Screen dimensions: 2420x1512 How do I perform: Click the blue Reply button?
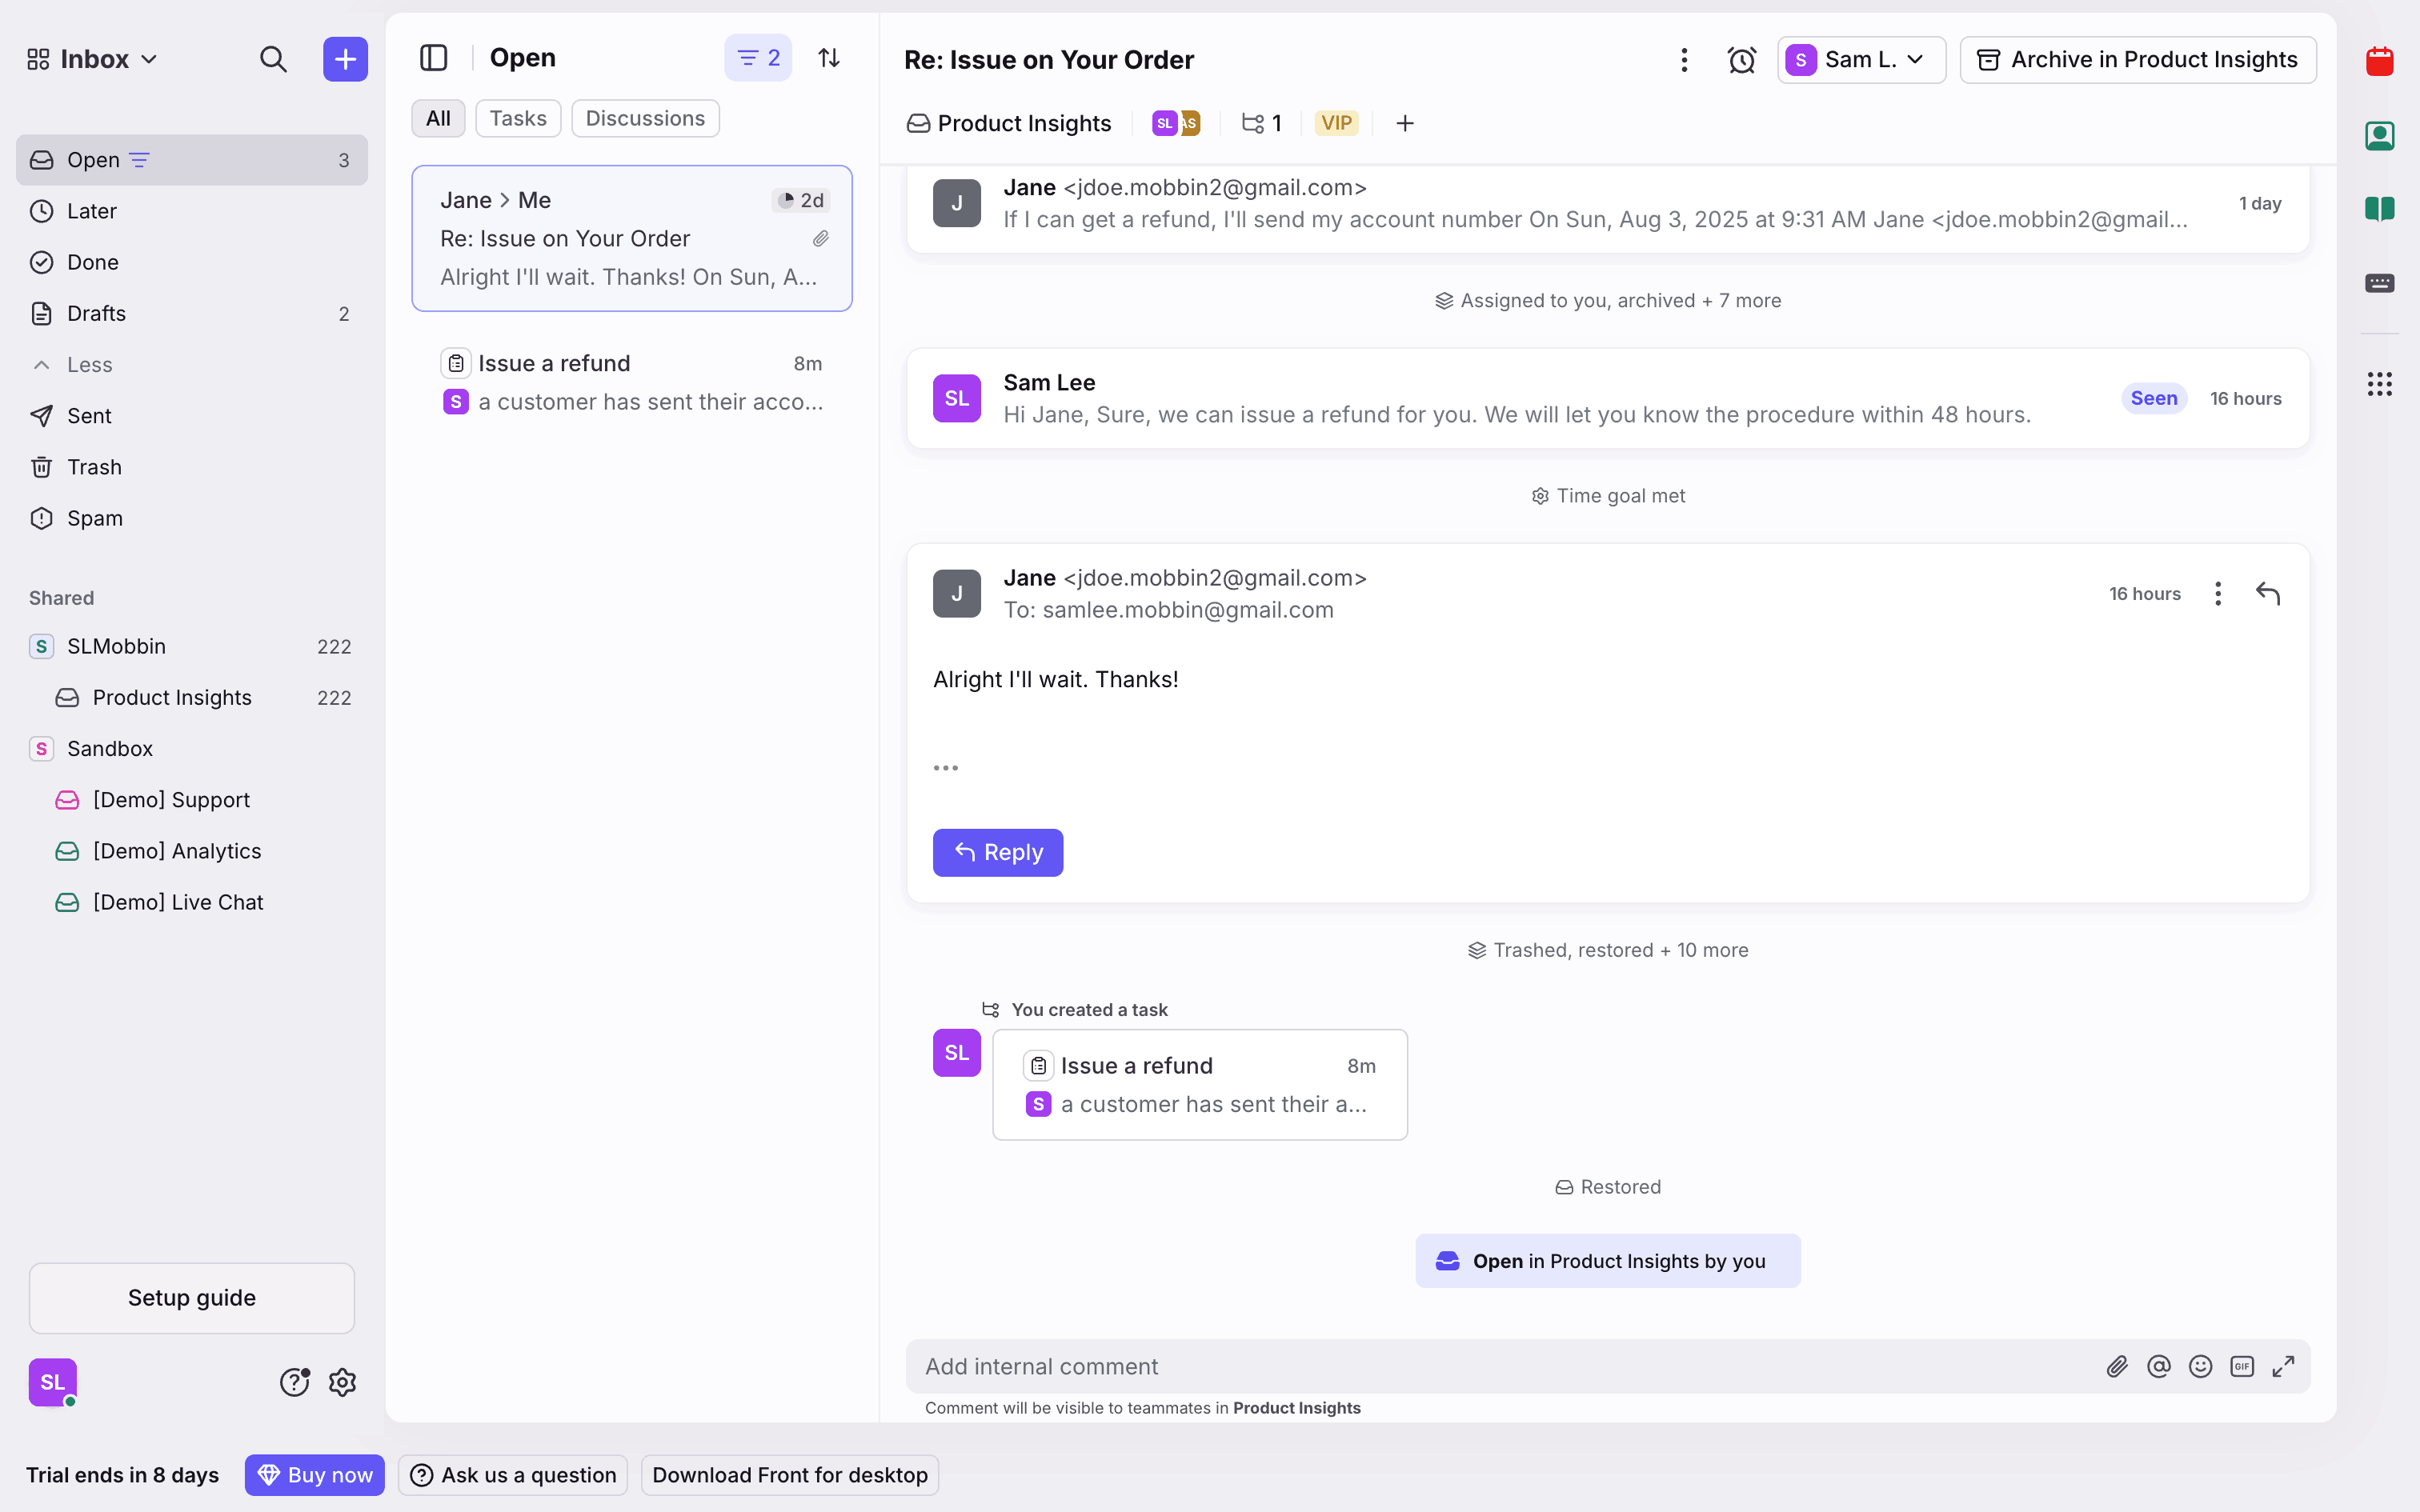[x=997, y=852]
